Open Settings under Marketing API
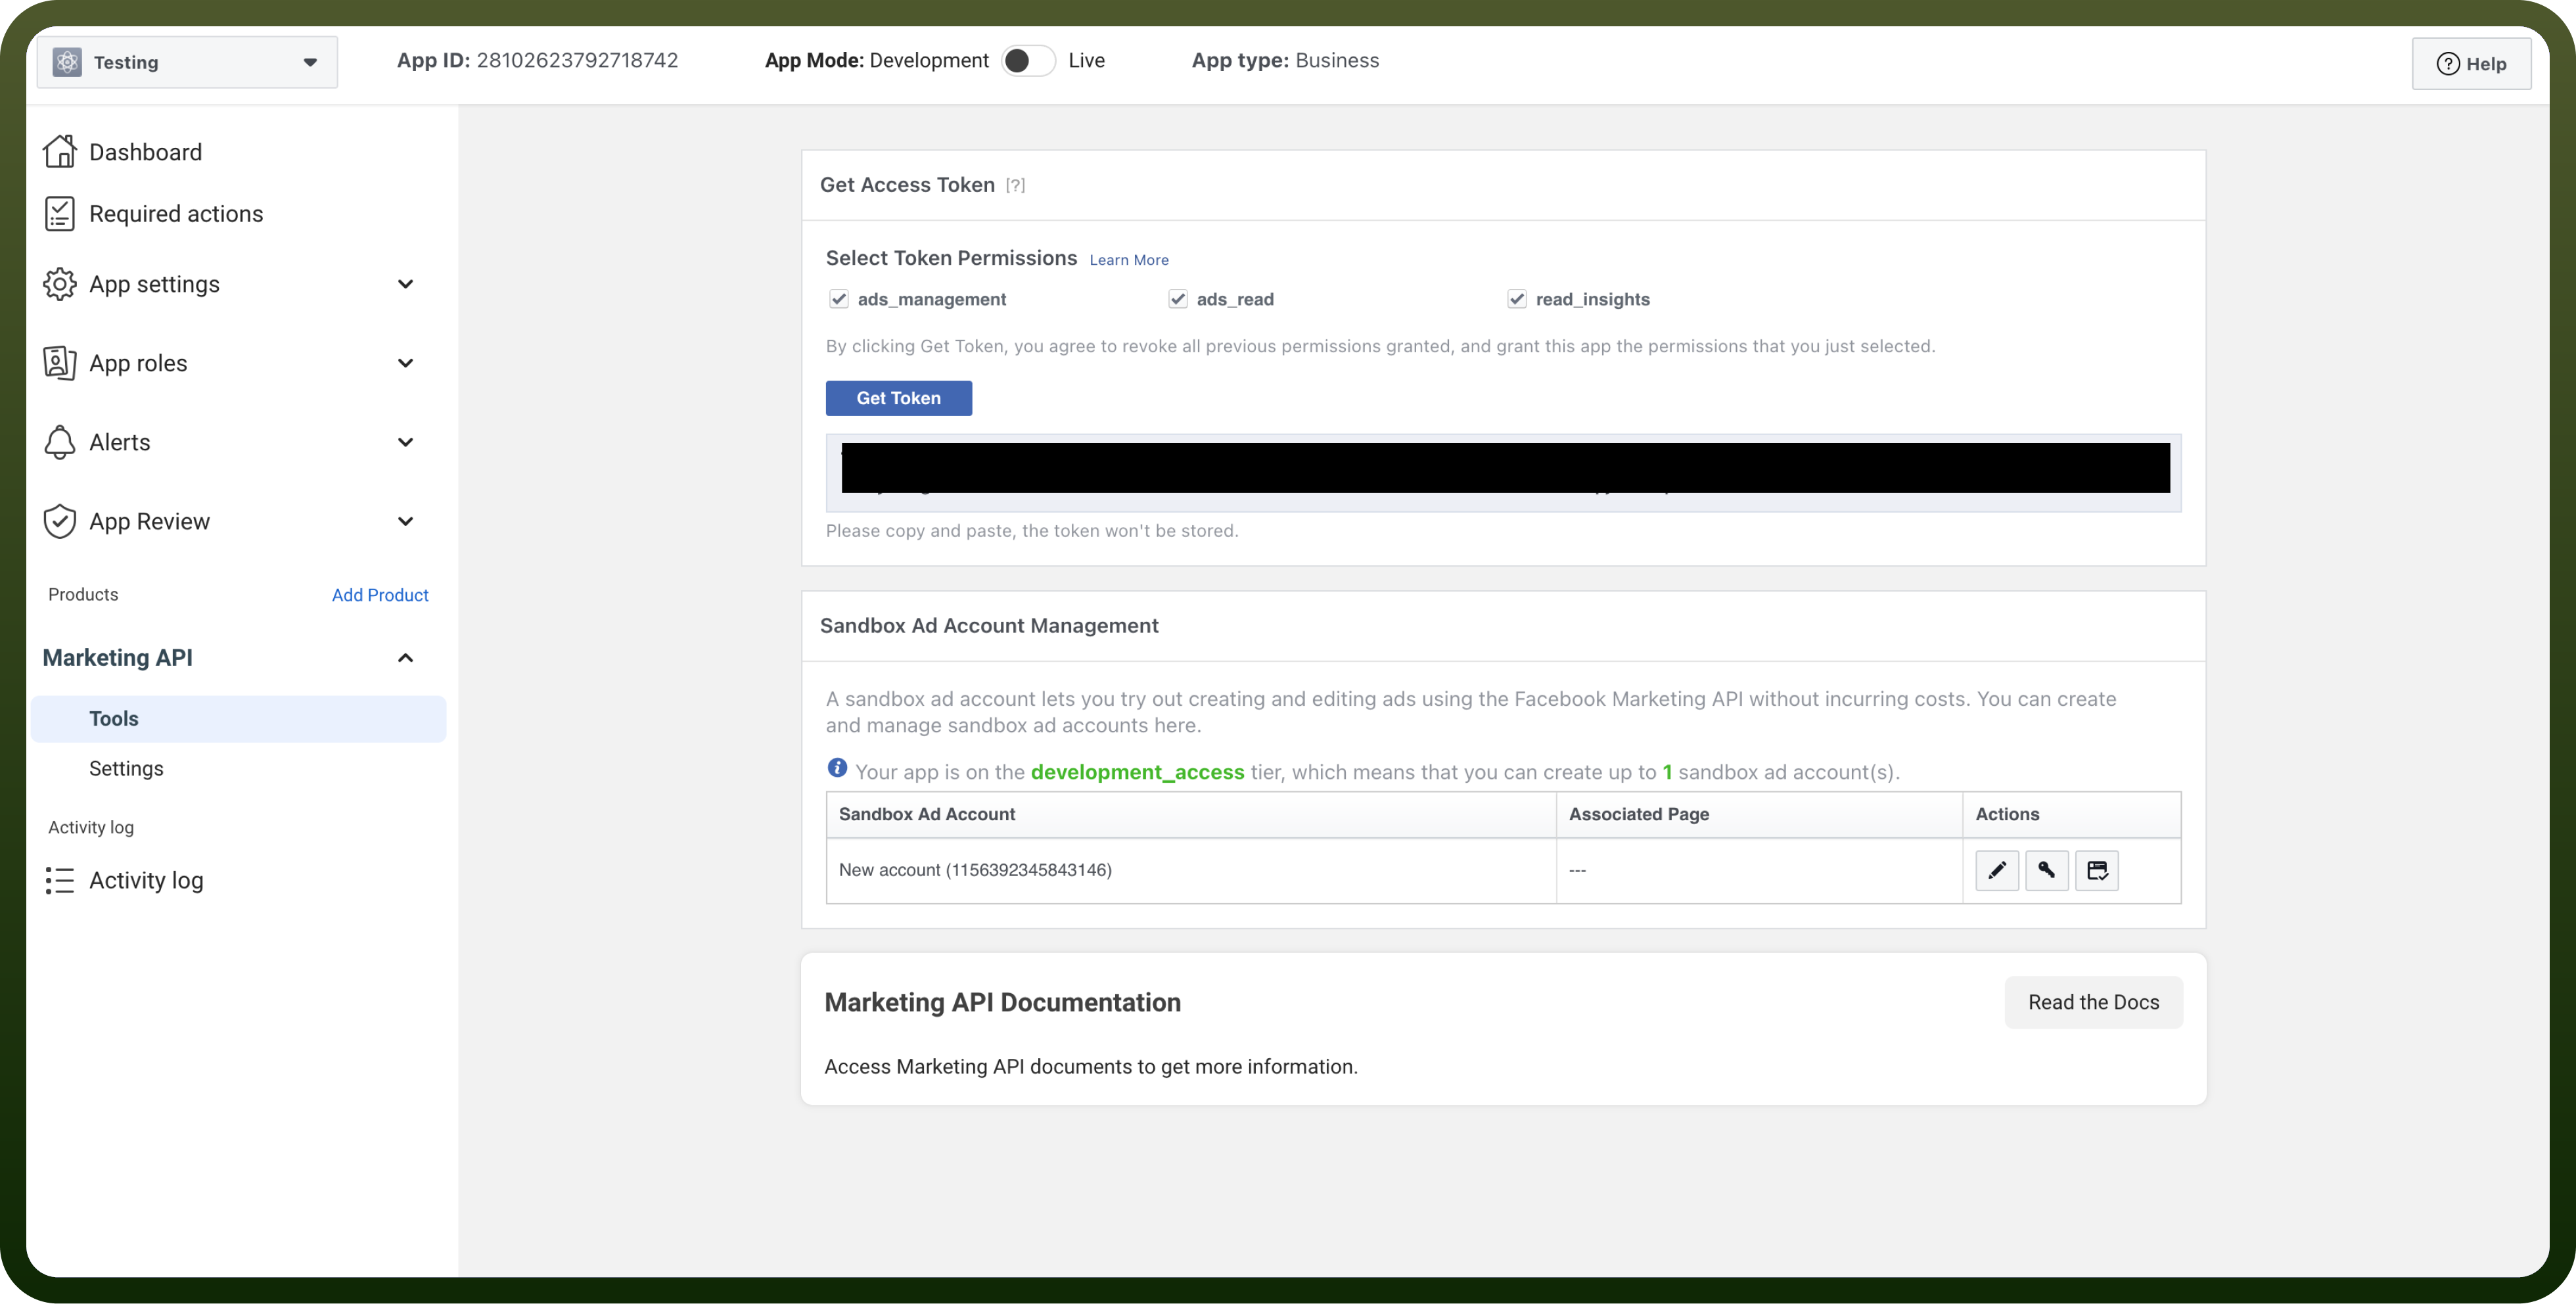 tap(126, 768)
